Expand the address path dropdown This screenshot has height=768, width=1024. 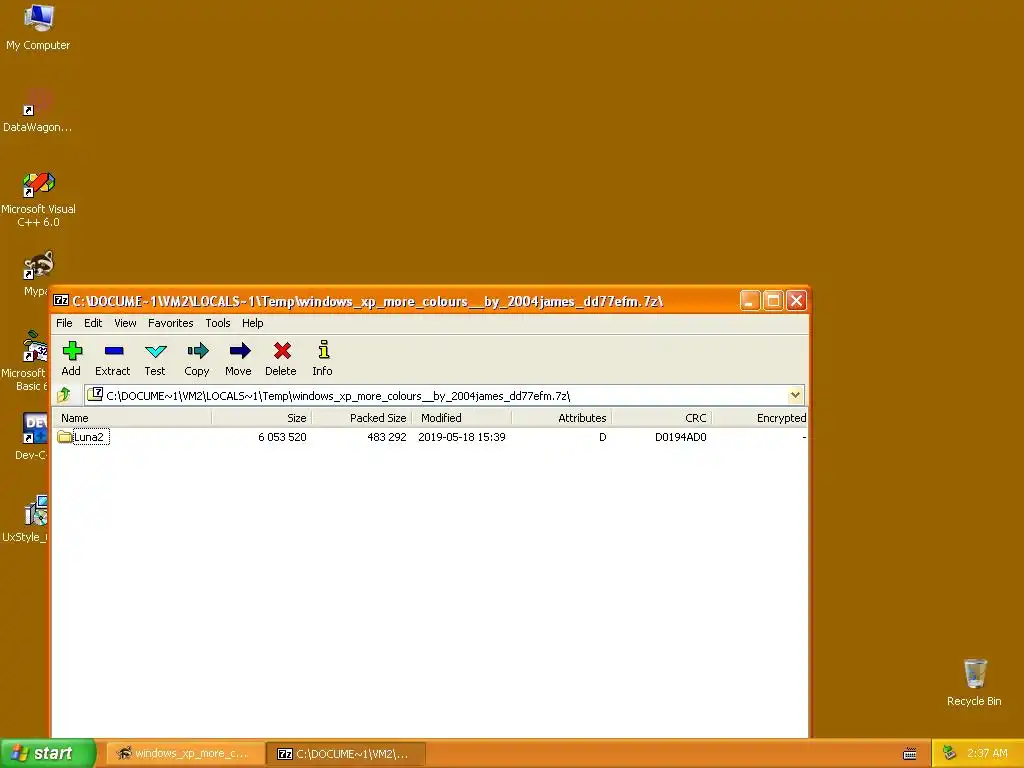click(795, 394)
